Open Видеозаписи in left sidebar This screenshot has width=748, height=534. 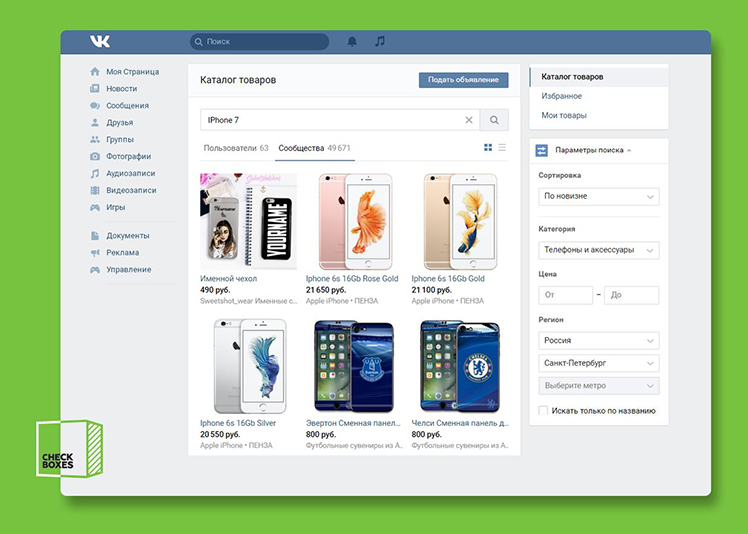click(x=131, y=190)
